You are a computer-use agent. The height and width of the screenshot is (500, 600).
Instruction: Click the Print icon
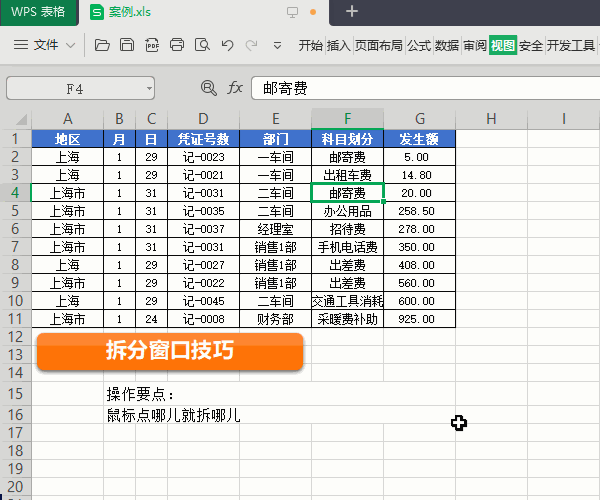point(177,45)
